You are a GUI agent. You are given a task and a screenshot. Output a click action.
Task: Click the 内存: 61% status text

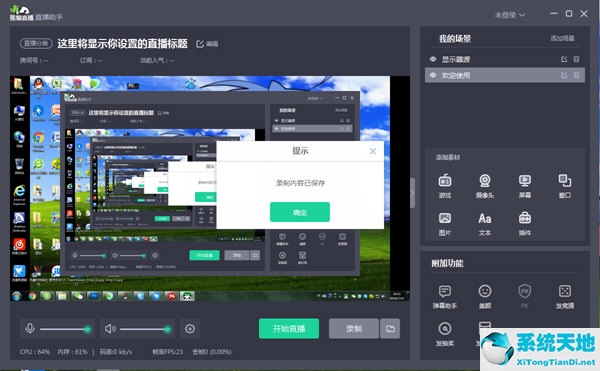click(72, 351)
